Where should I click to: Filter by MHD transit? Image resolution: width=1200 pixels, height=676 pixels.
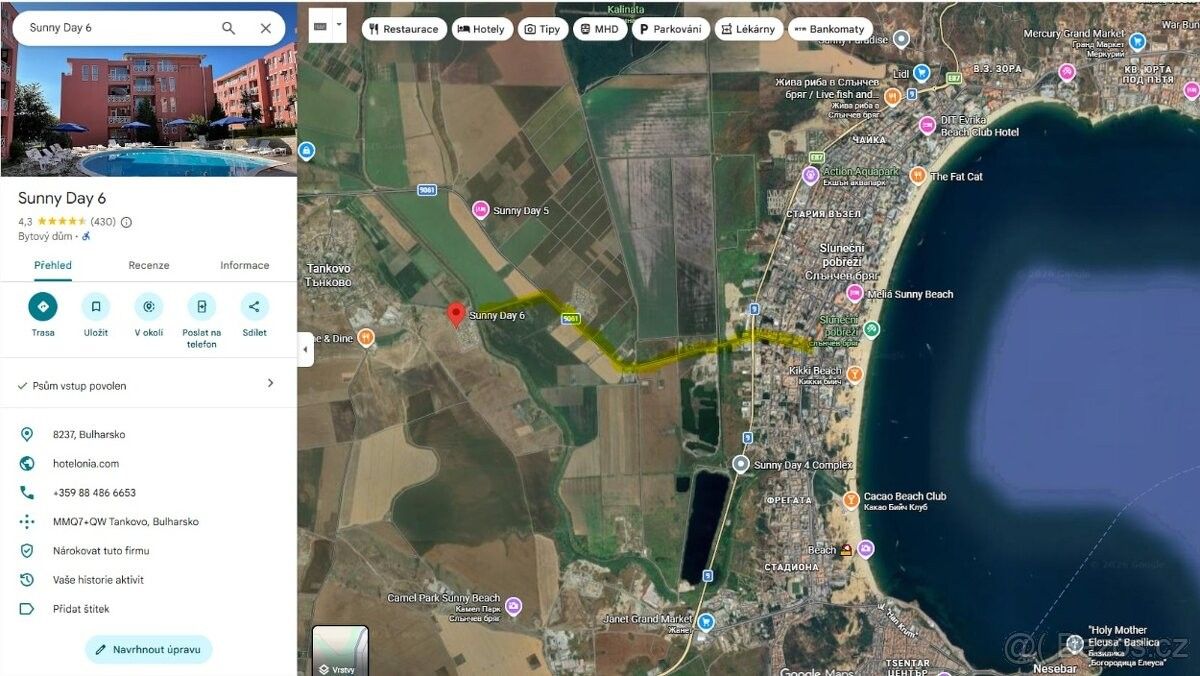[x=599, y=29]
